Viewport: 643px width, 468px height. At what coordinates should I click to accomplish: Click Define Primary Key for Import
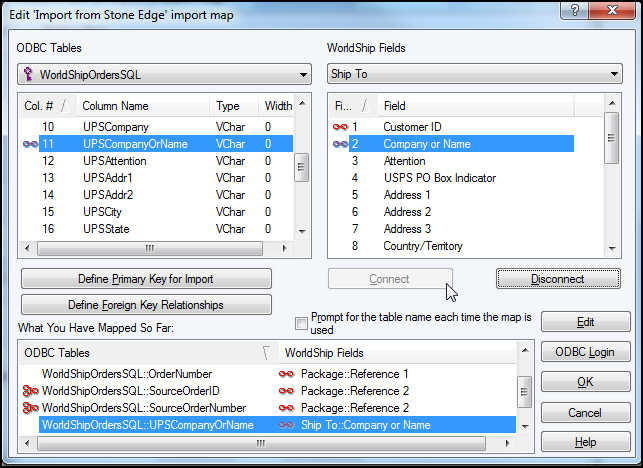[146, 279]
